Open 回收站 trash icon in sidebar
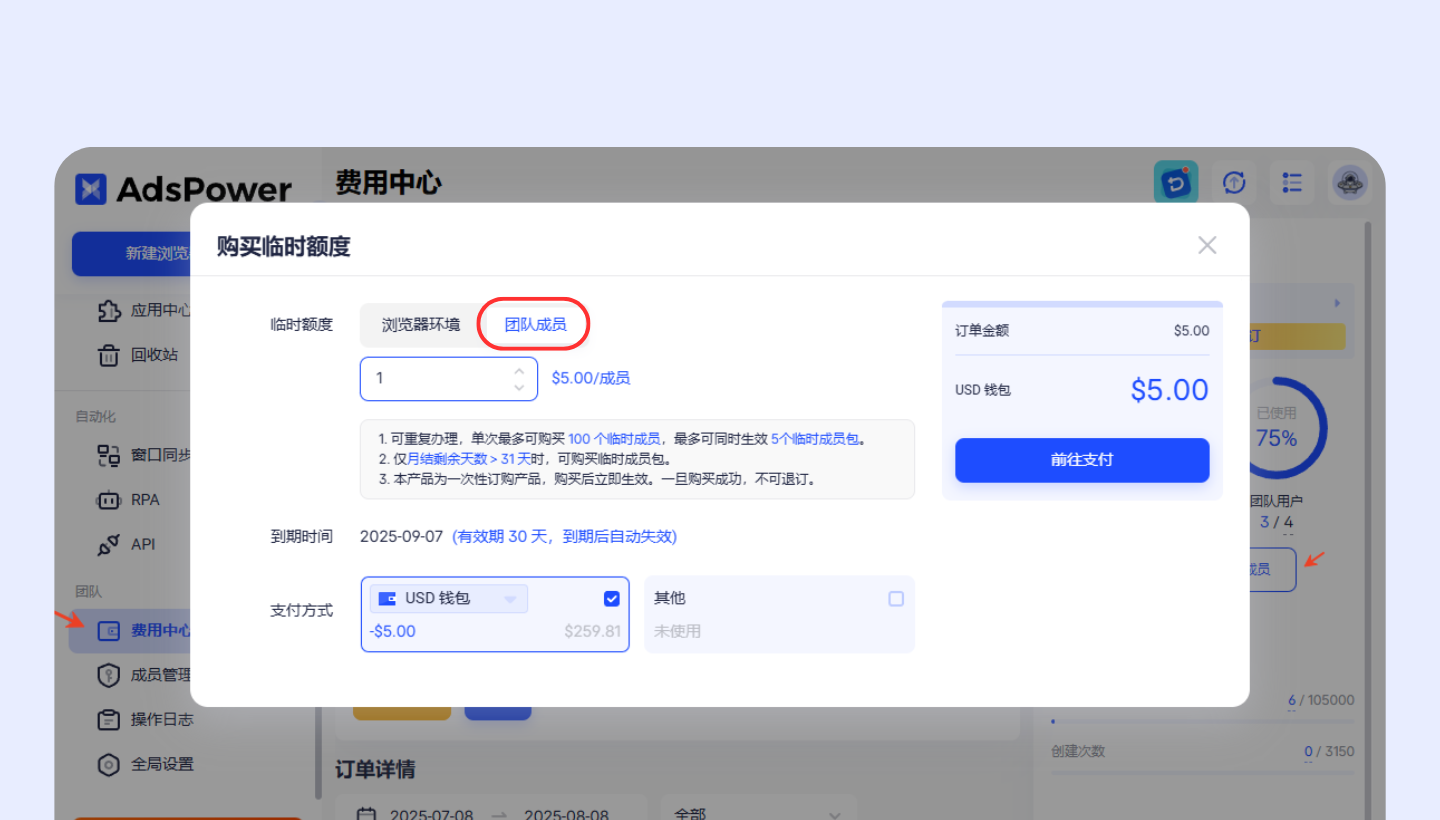 [x=109, y=355]
